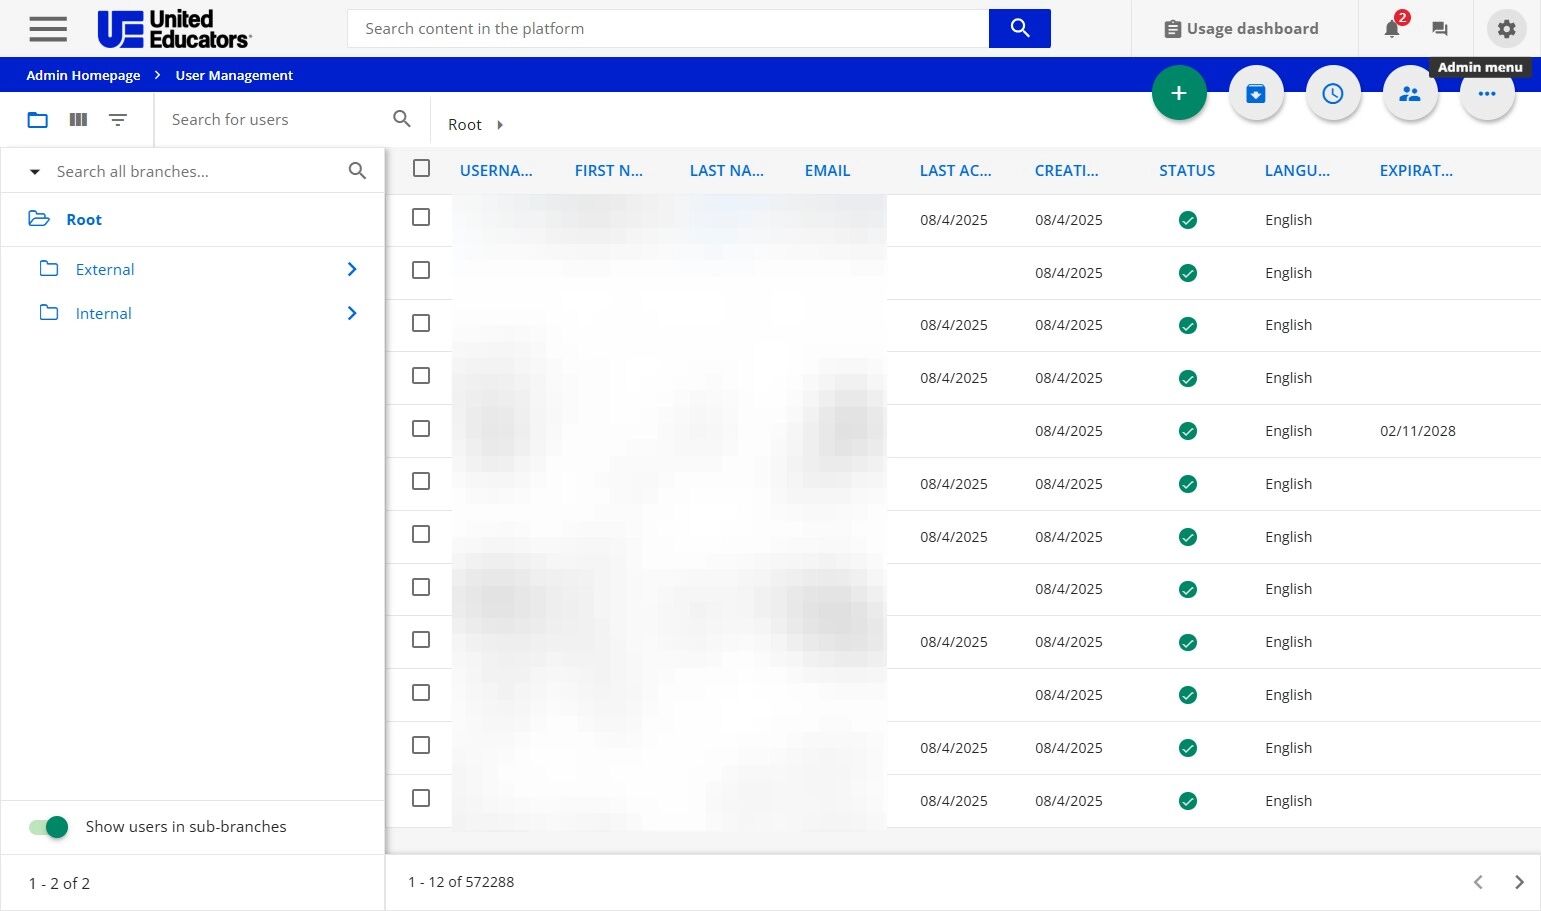Sort by the Last Access column header

(x=956, y=171)
